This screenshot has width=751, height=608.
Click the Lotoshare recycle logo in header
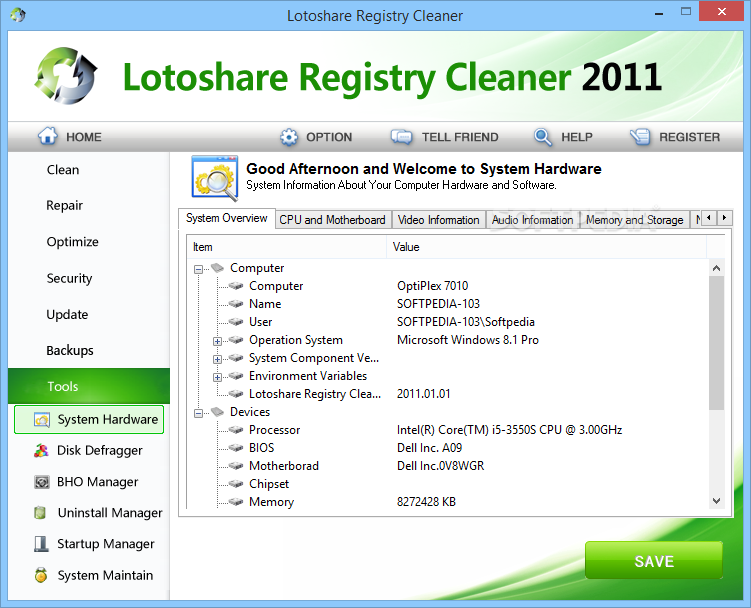(x=66, y=76)
